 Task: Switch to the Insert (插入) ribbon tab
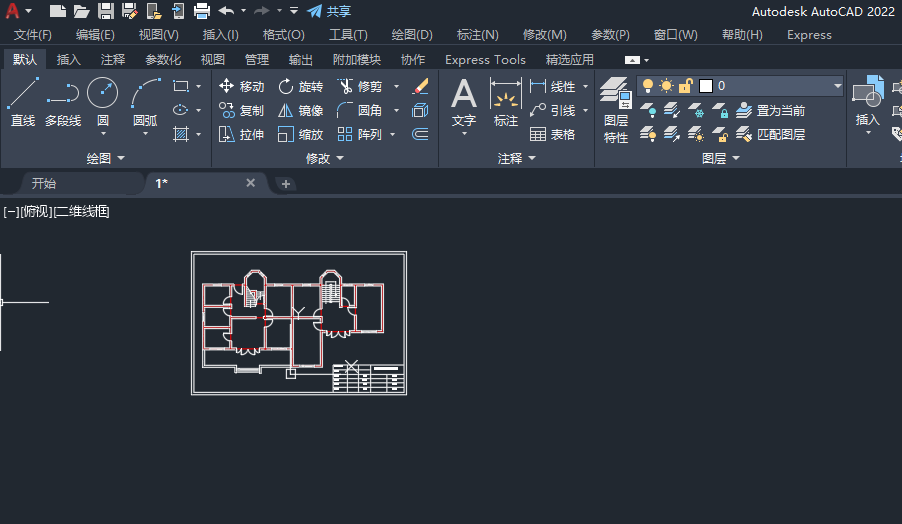pyautogui.click(x=68, y=59)
